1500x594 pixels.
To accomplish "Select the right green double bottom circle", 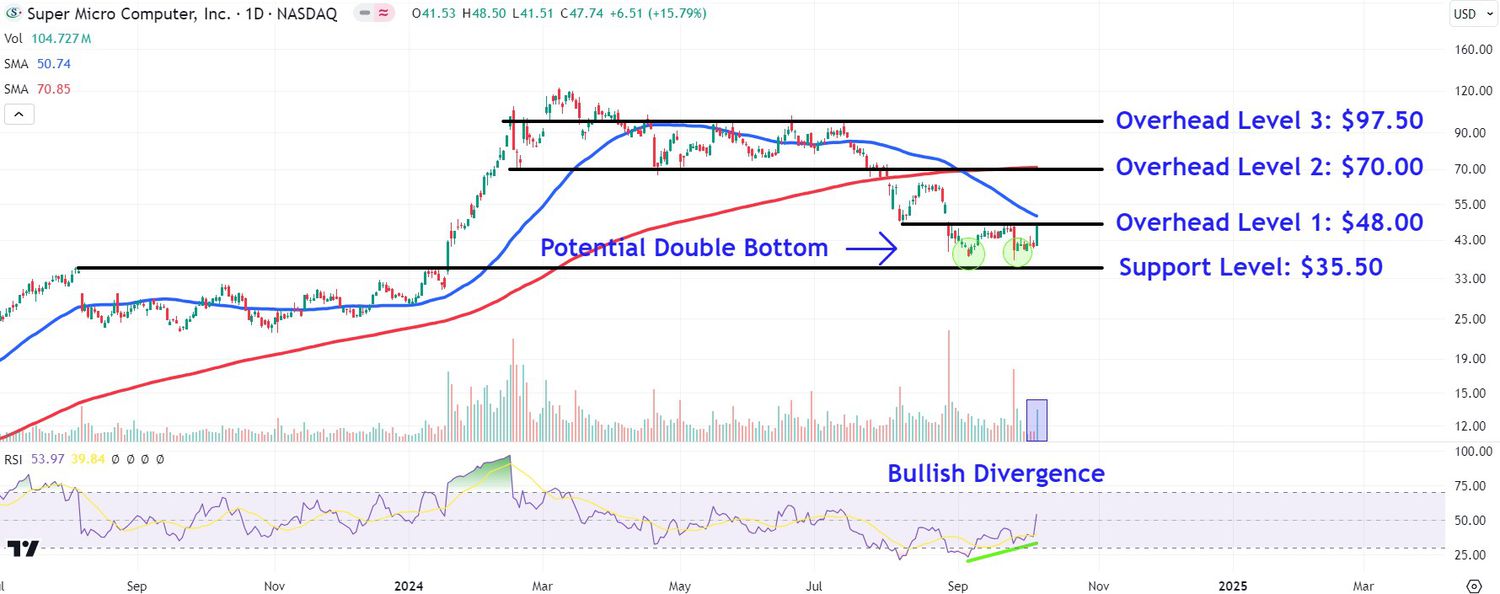I will point(1018,254).
